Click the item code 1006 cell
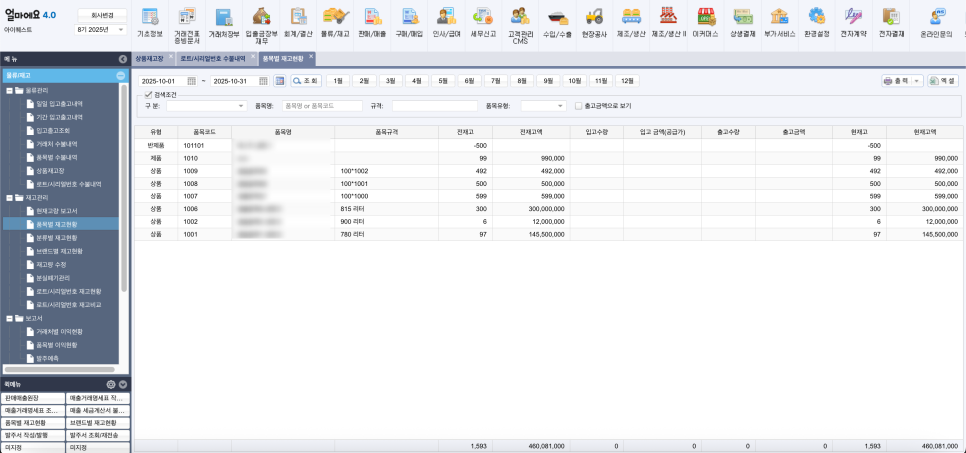The height and width of the screenshot is (453, 966). (x=205, y=209)
